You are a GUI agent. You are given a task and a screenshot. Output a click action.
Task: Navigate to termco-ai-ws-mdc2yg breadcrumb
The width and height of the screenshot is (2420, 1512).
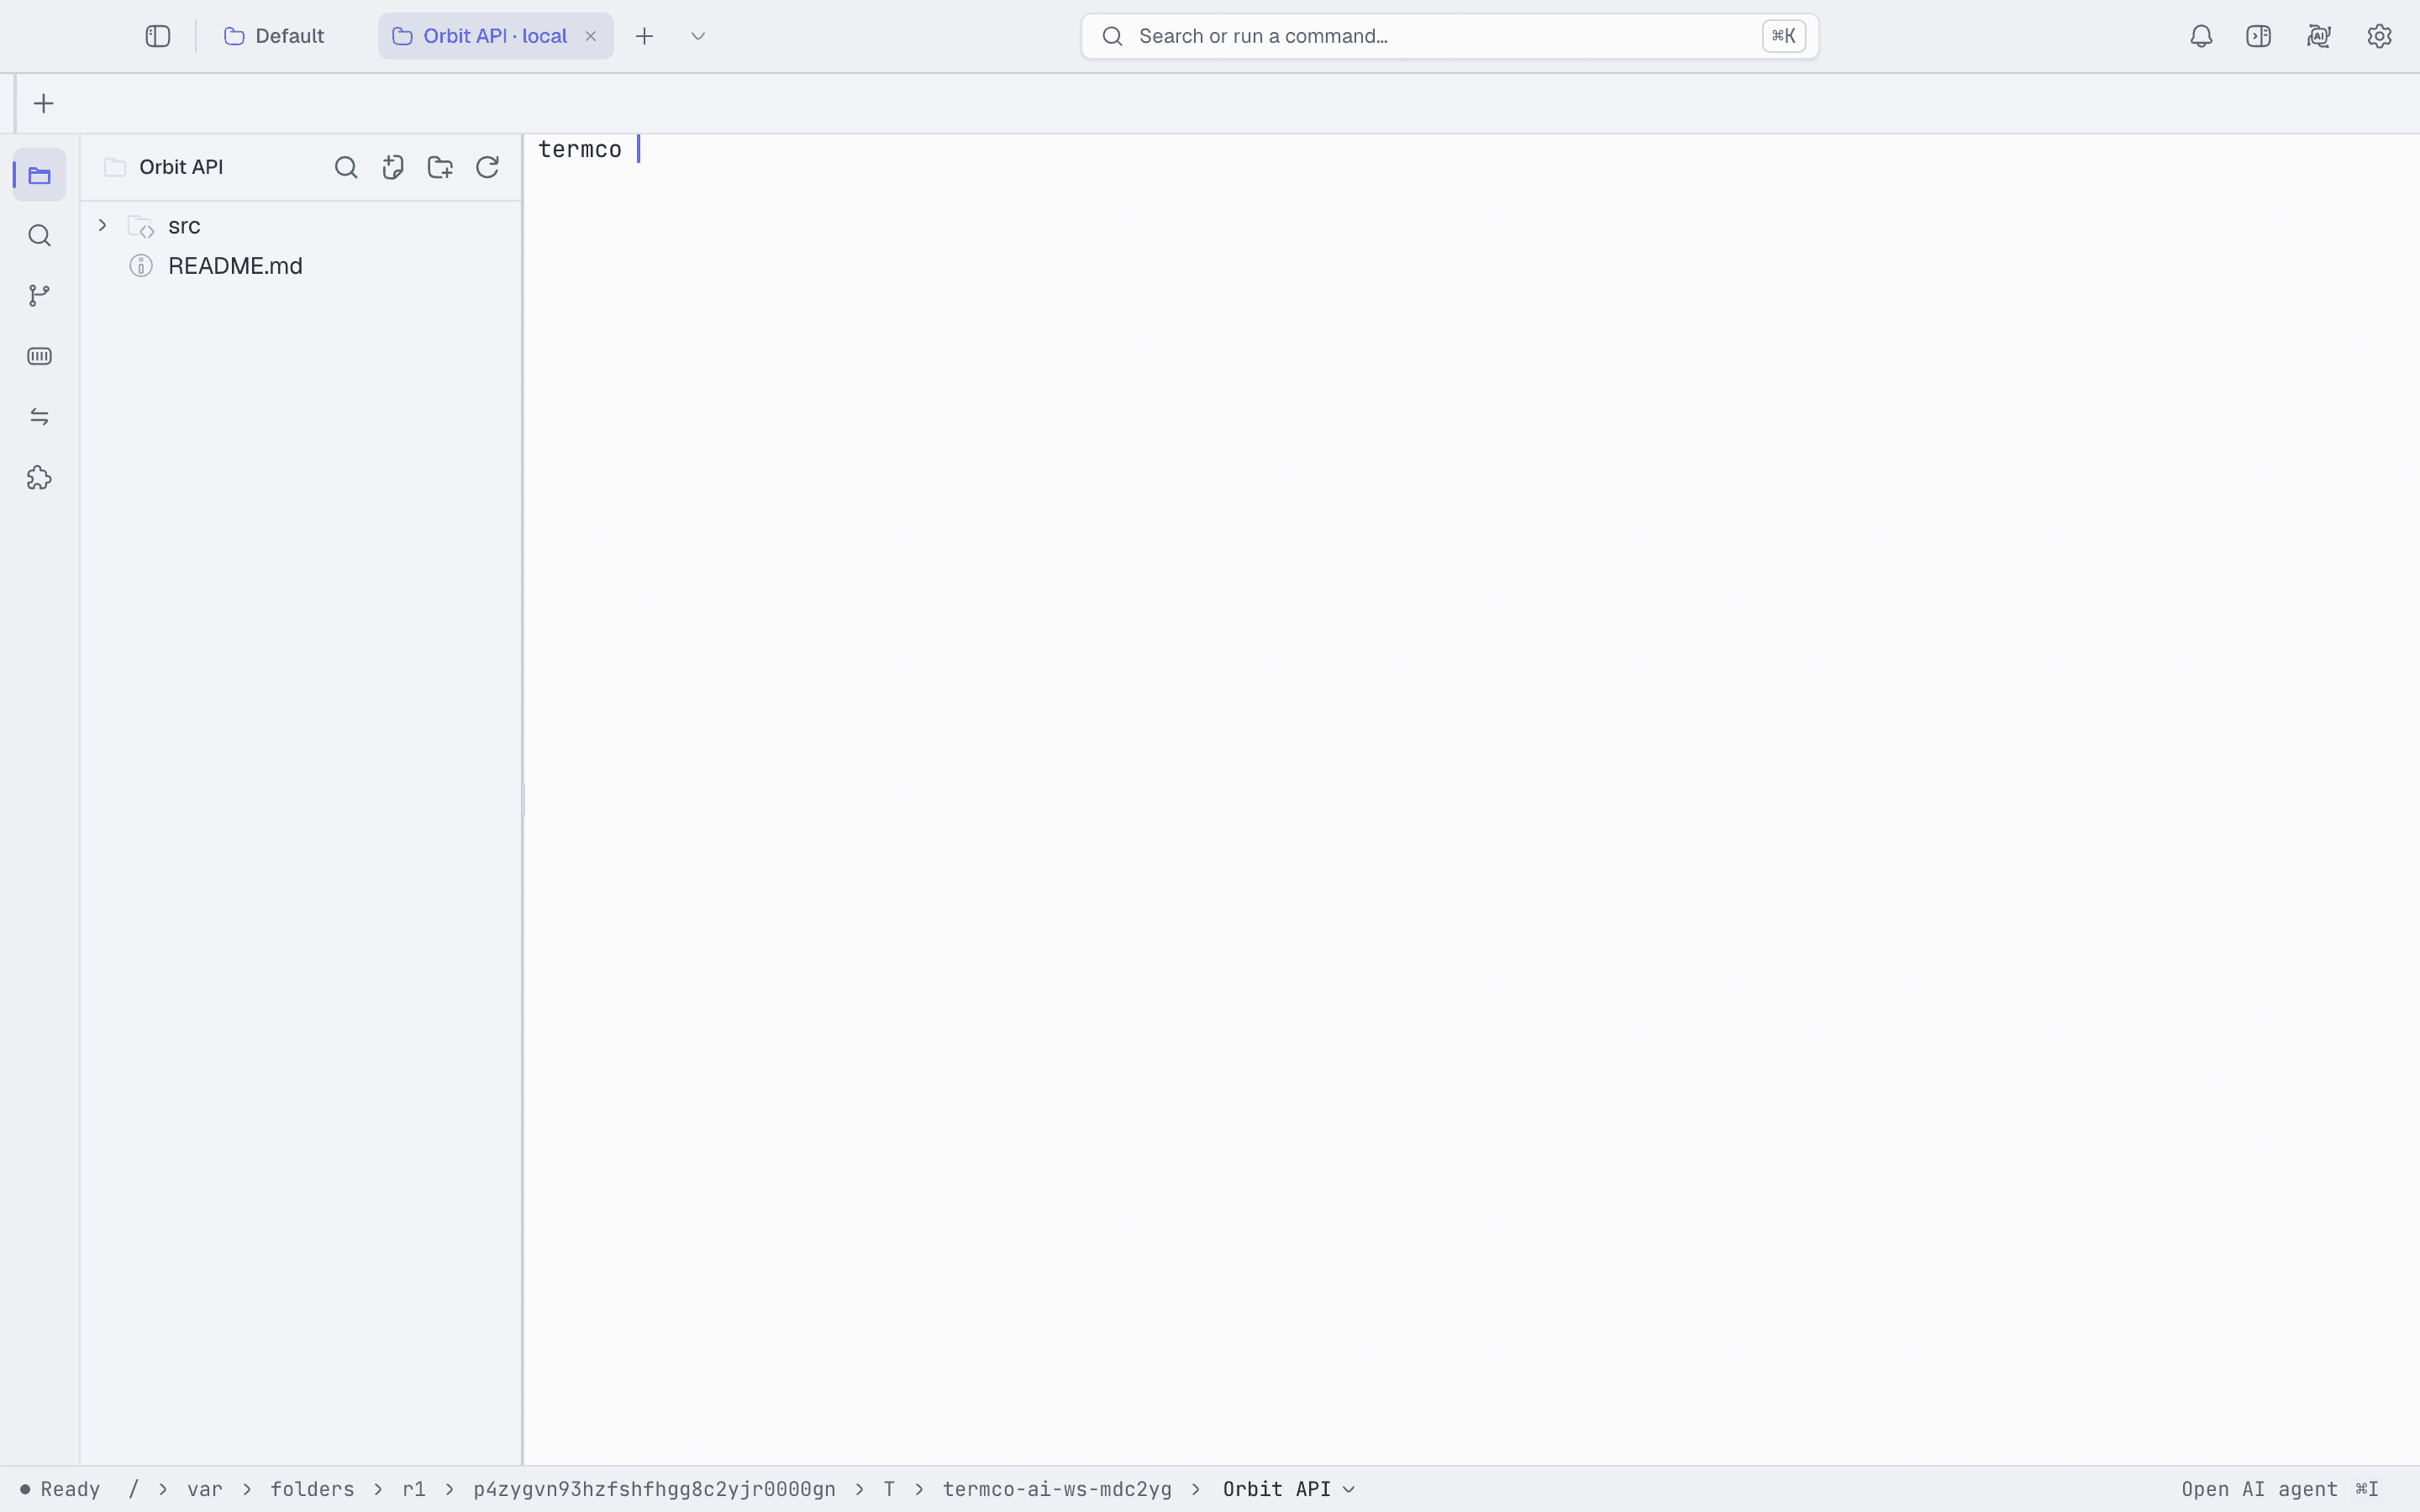(1057, 1489)
